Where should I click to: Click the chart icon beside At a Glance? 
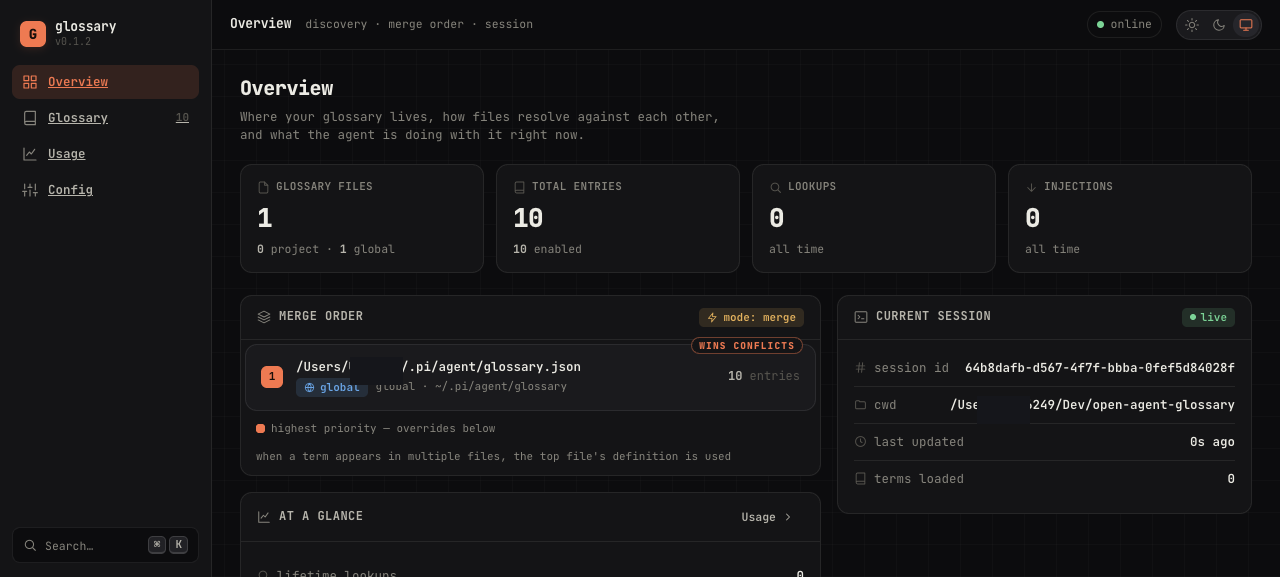coord(264,517)
